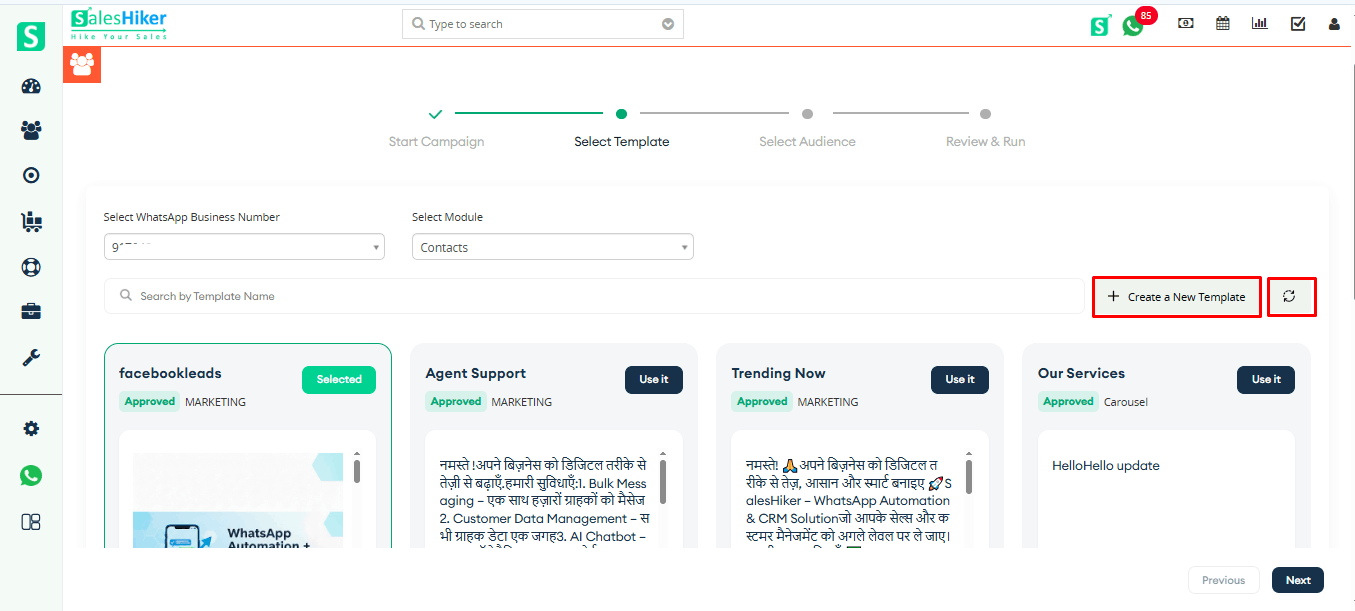
Task: Open the search bar category dropdown arrow
Action: tap(667, 23)
